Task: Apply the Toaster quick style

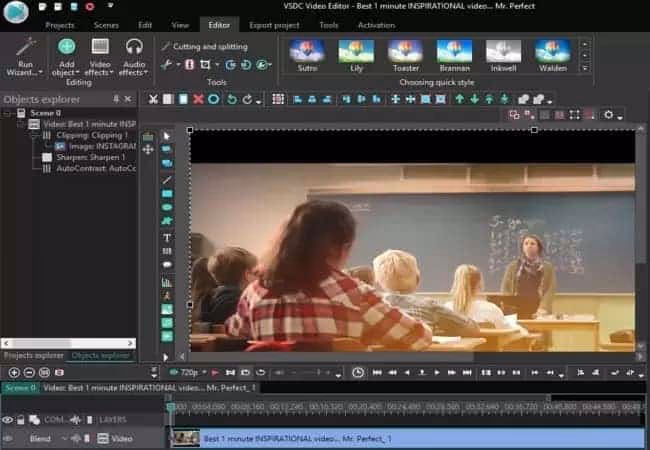Action: pos(405,56)
